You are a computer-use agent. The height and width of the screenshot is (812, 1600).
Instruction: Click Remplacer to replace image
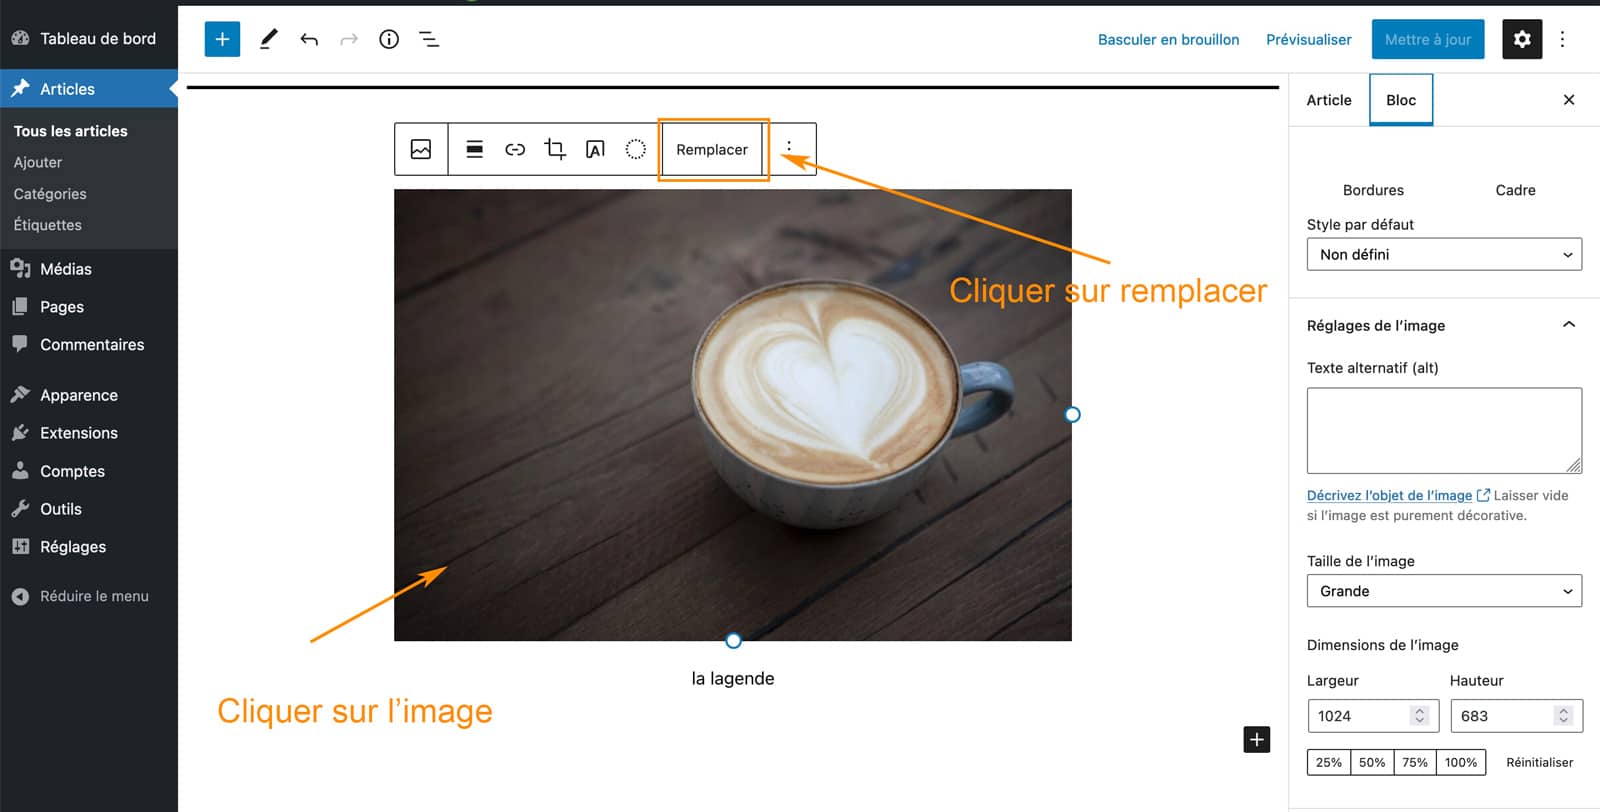click(712, 149)
